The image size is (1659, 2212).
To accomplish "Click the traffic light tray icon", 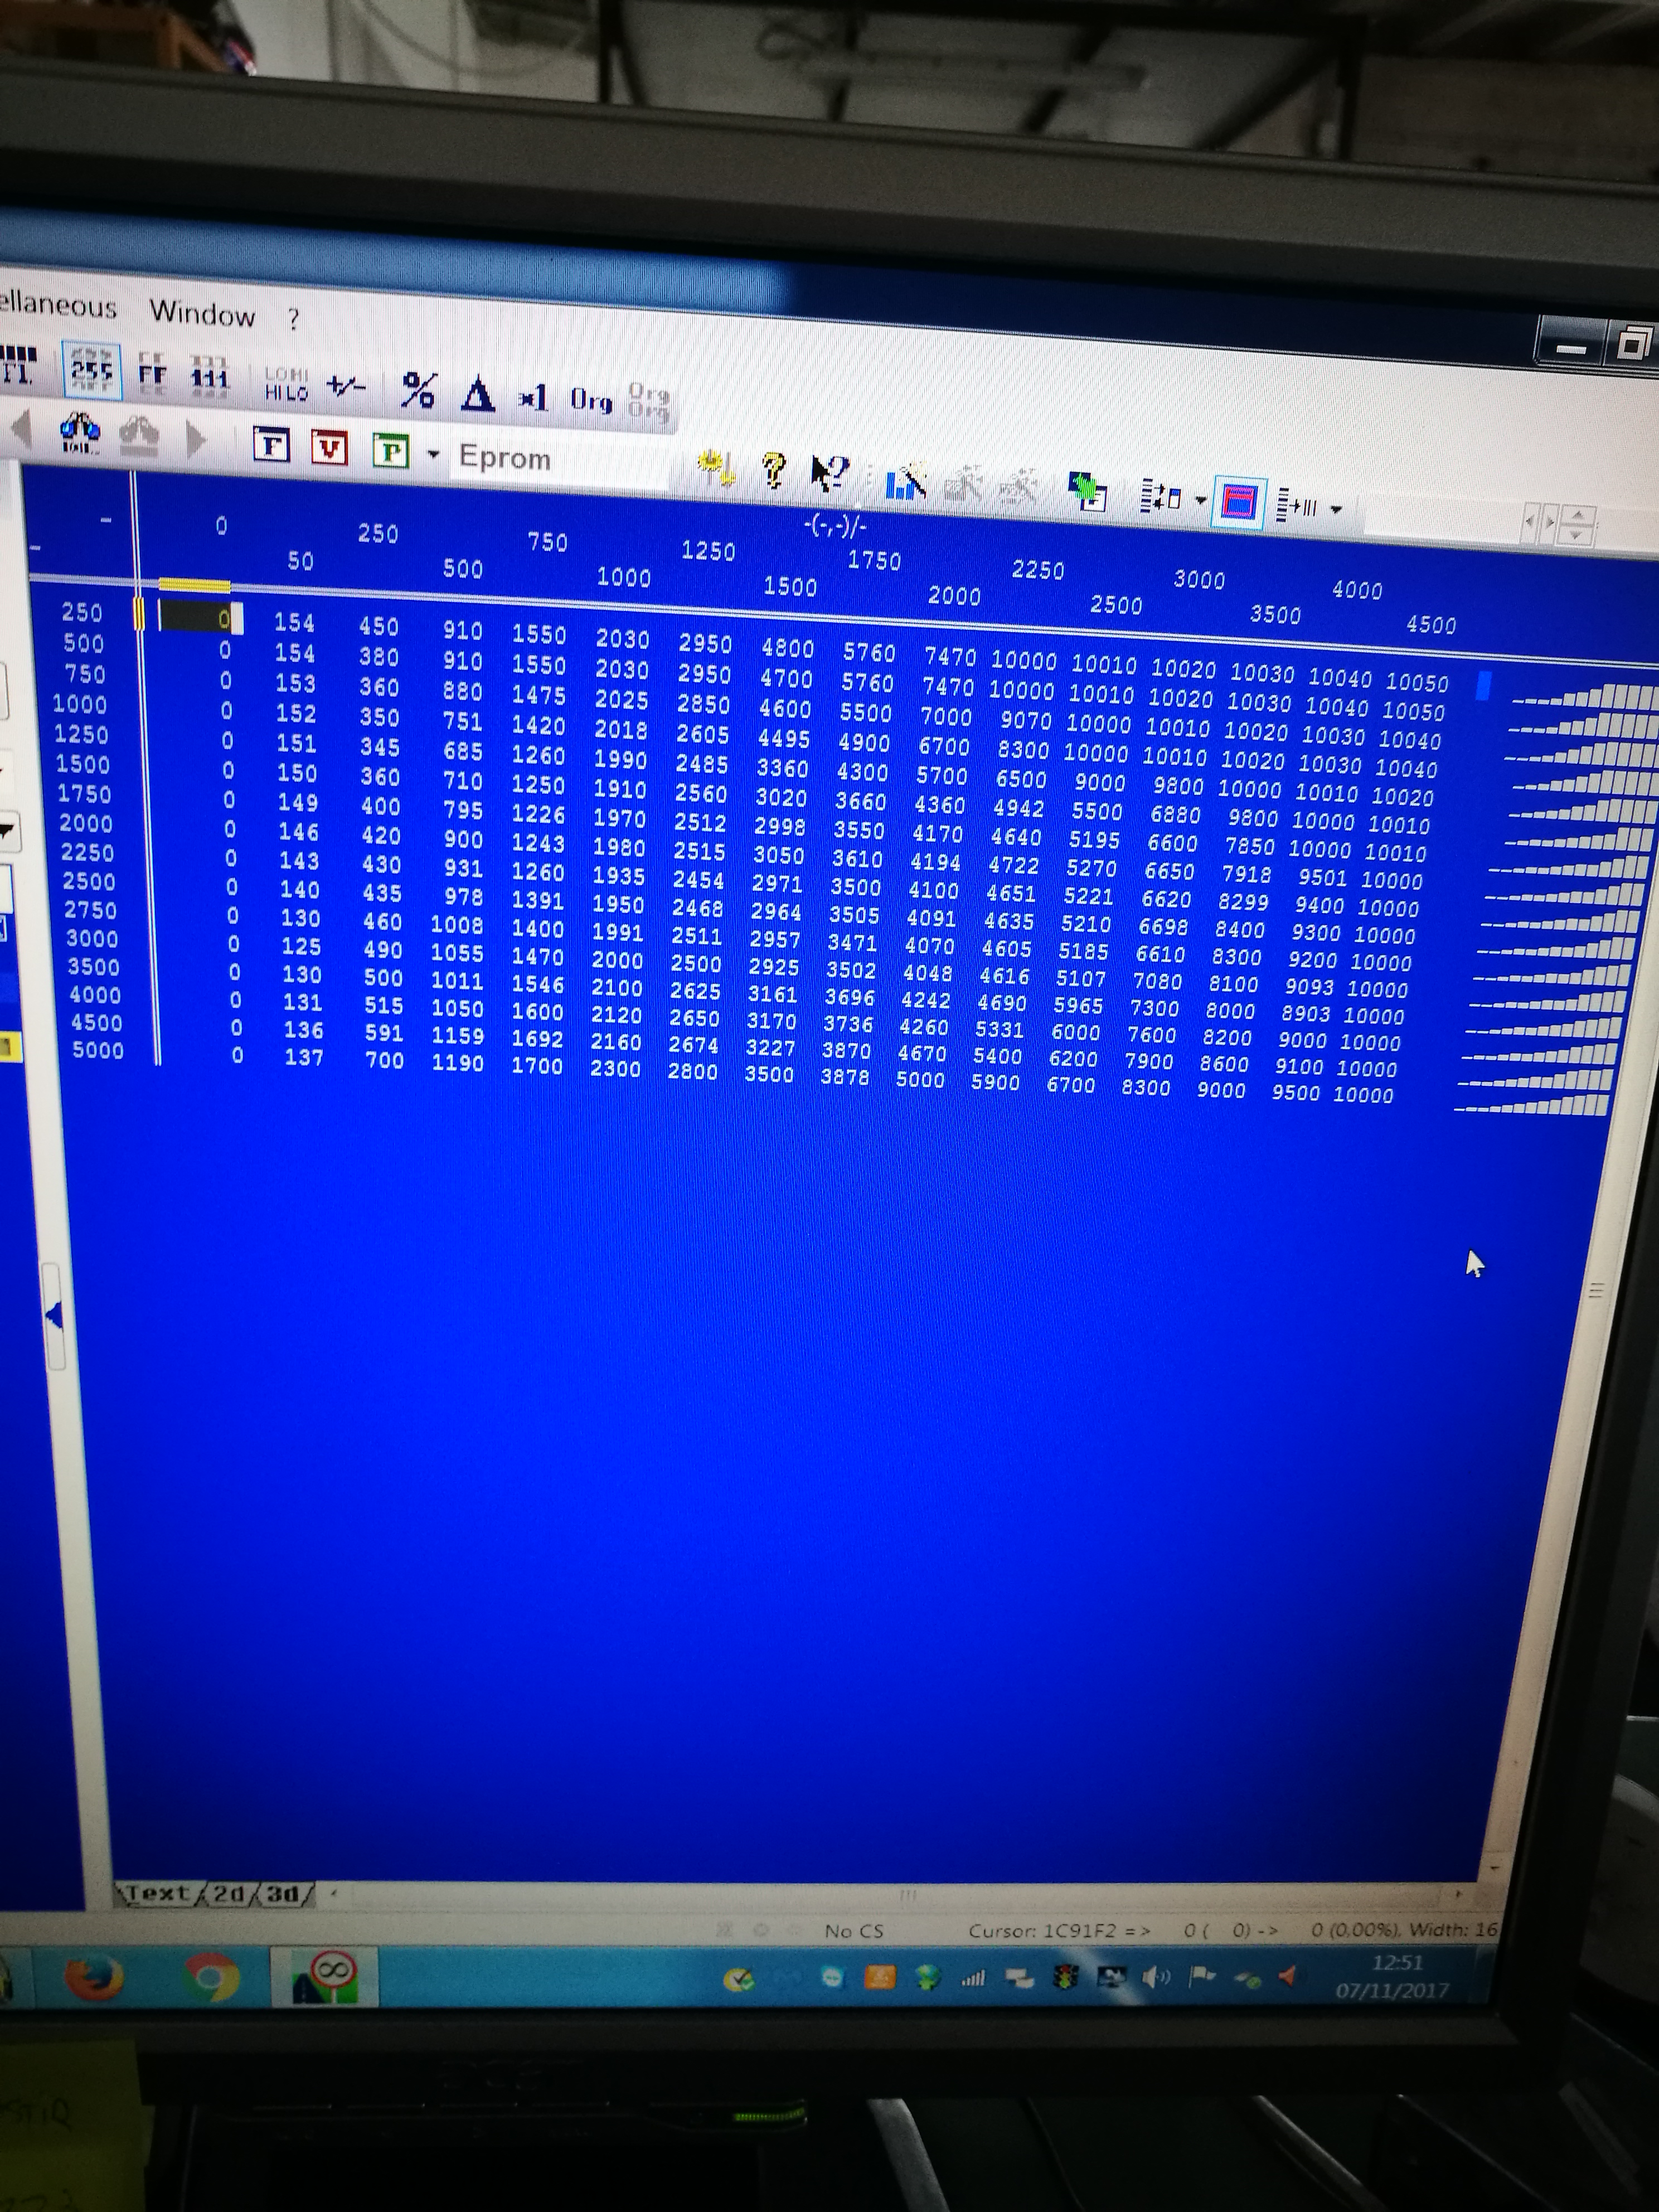I will click(x=1065, y=1977).
